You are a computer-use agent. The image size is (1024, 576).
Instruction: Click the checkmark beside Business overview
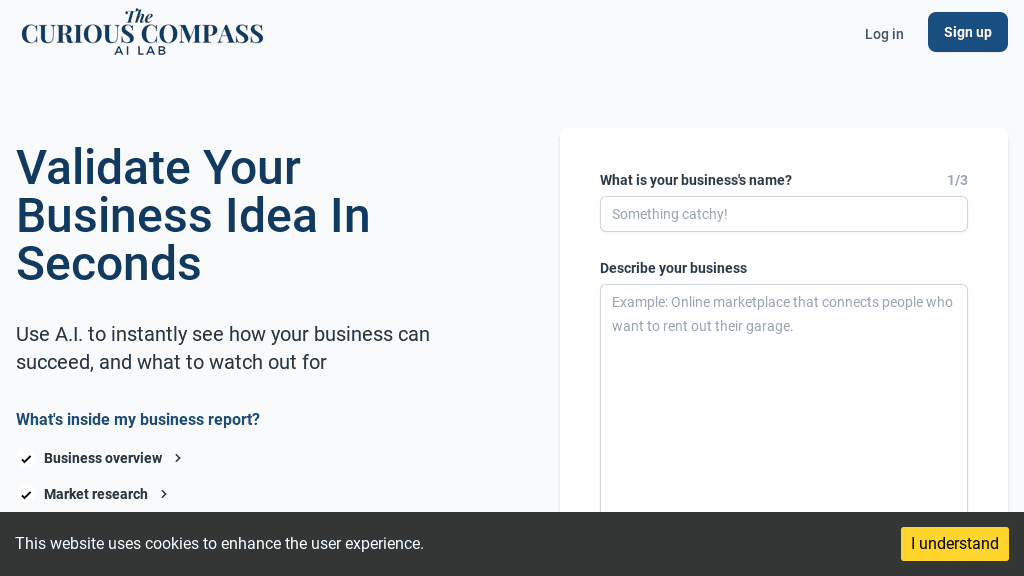pyautogui.click(x=26, y=458)
